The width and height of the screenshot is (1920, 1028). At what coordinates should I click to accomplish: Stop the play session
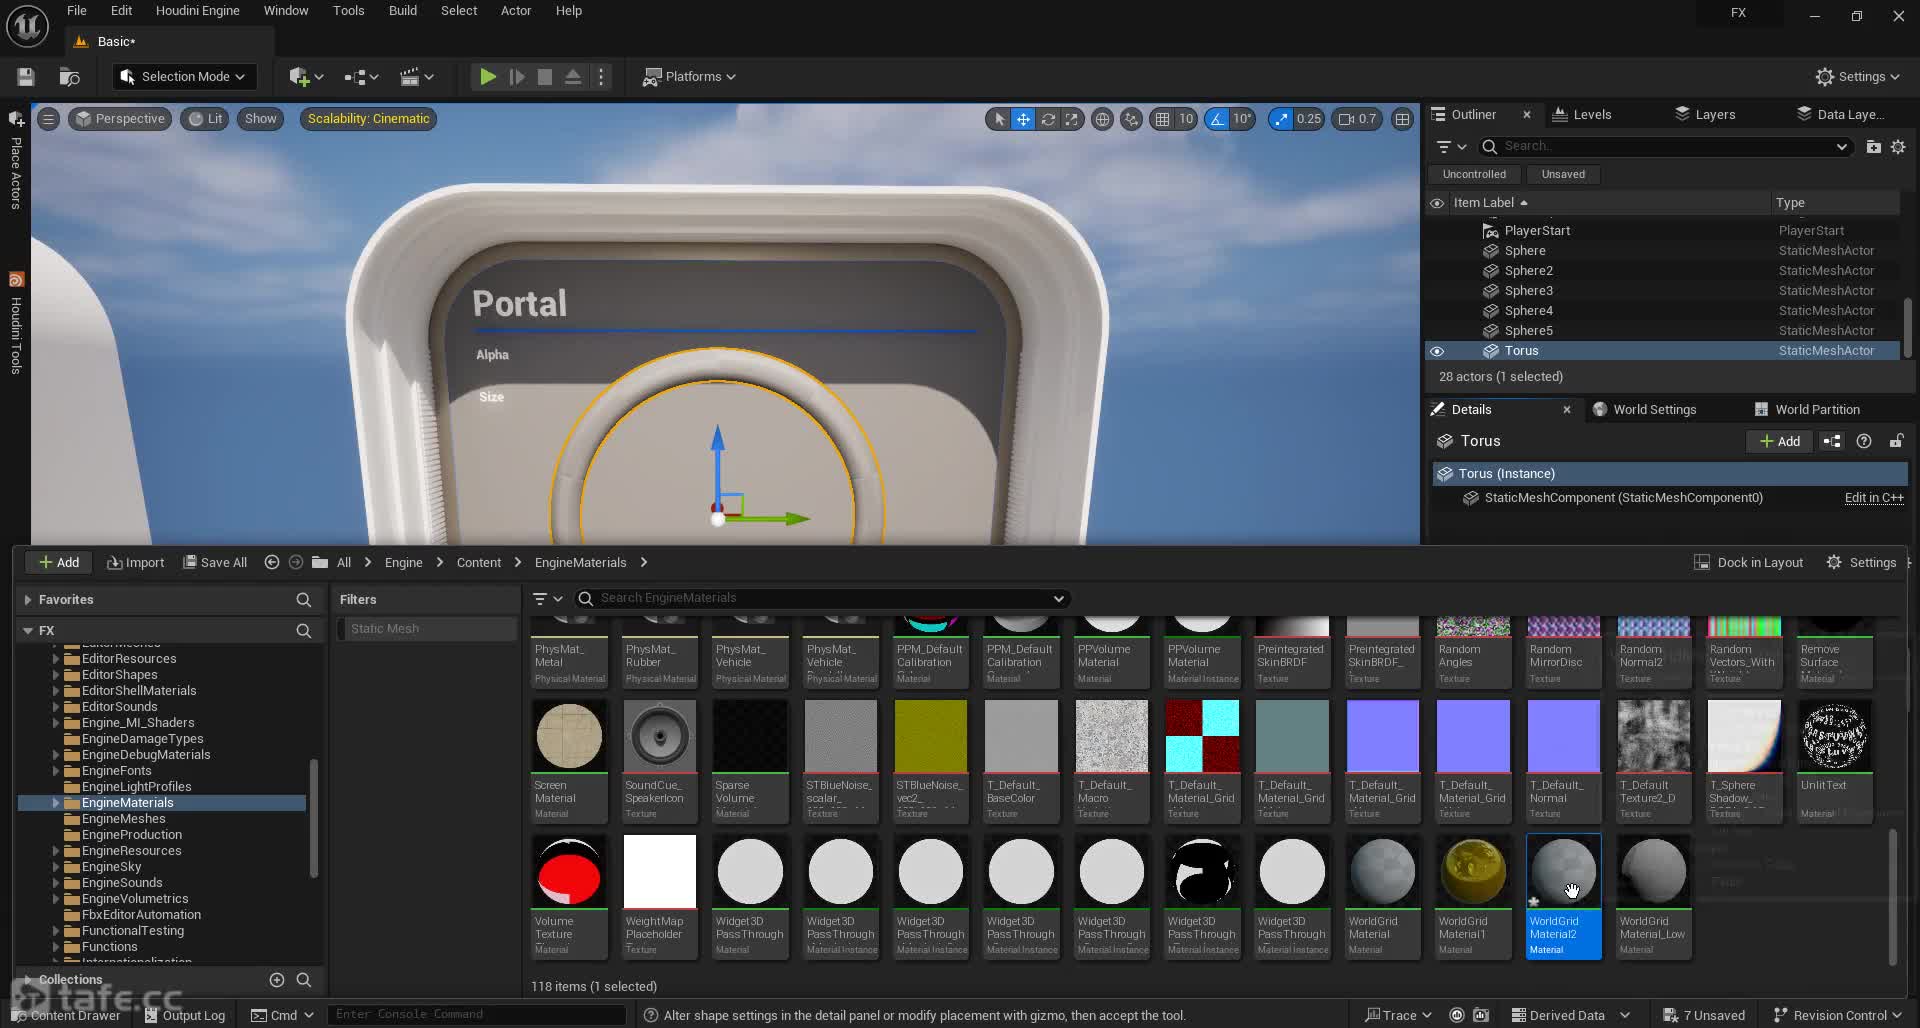coord(545,77)
